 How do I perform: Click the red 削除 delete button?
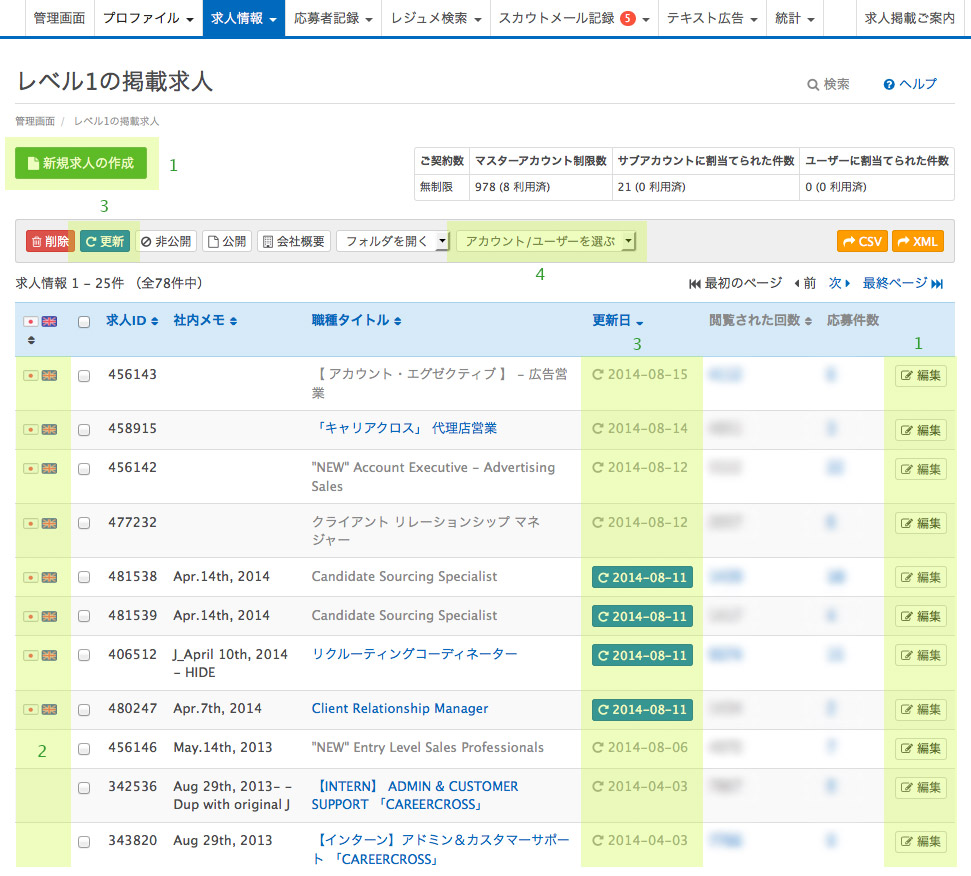pos(50,241)
